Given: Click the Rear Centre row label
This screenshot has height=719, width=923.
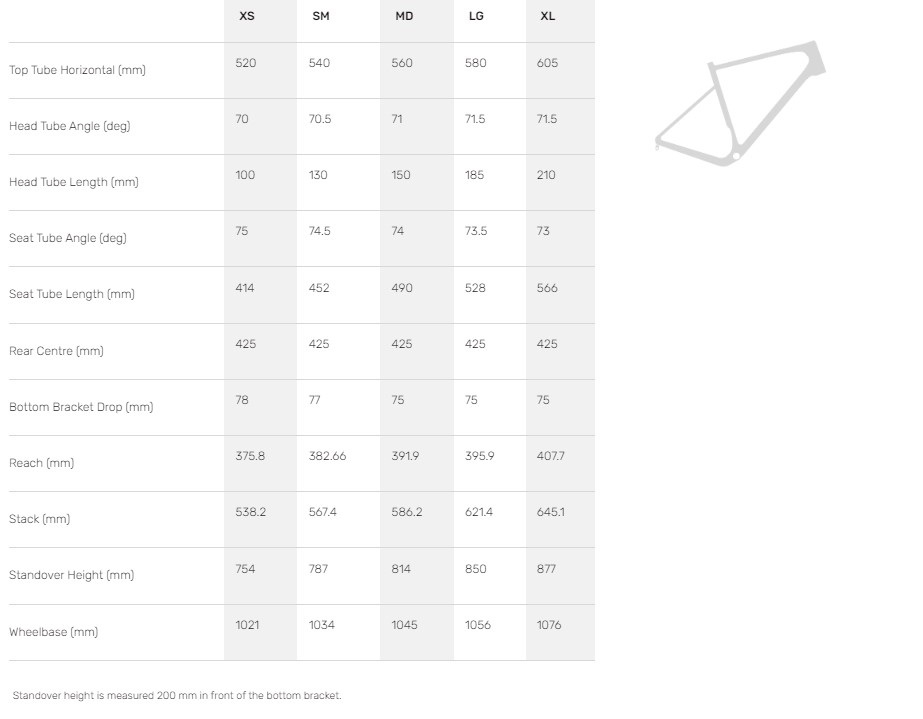Looking at the screenshot, I should tap(56, 351).
